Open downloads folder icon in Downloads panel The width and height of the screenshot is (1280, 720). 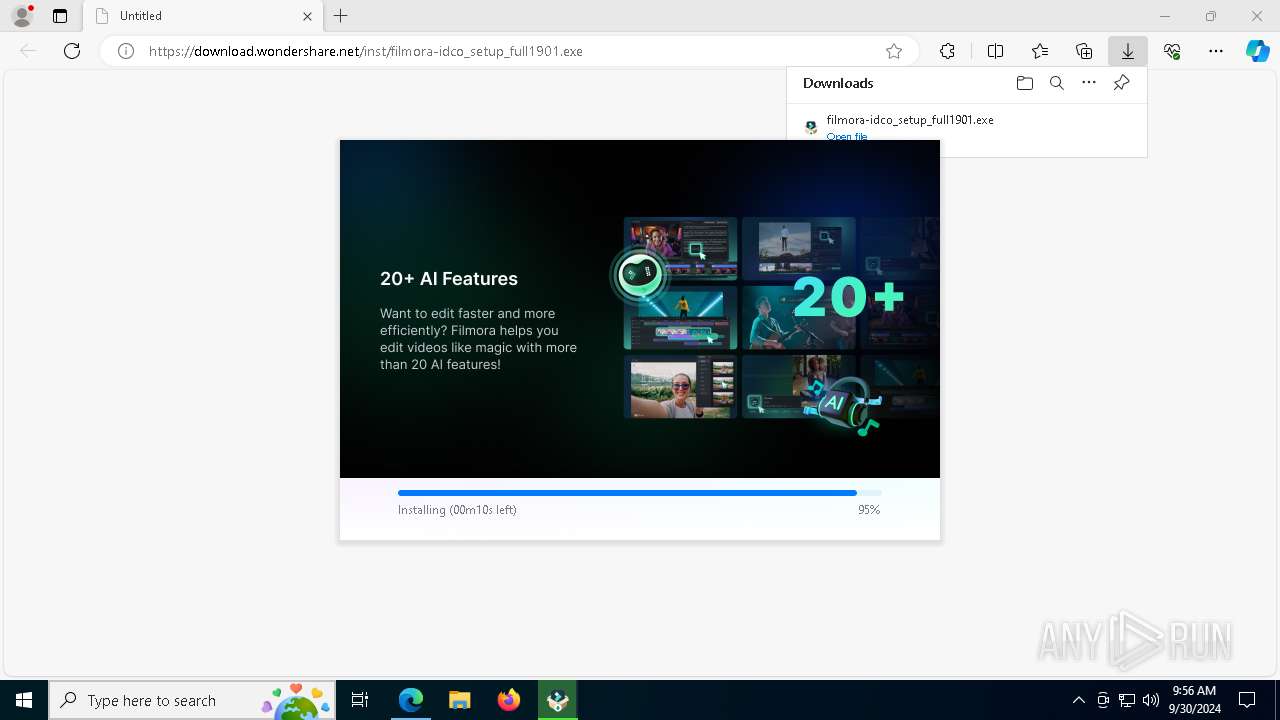(x=1024, y=83)
